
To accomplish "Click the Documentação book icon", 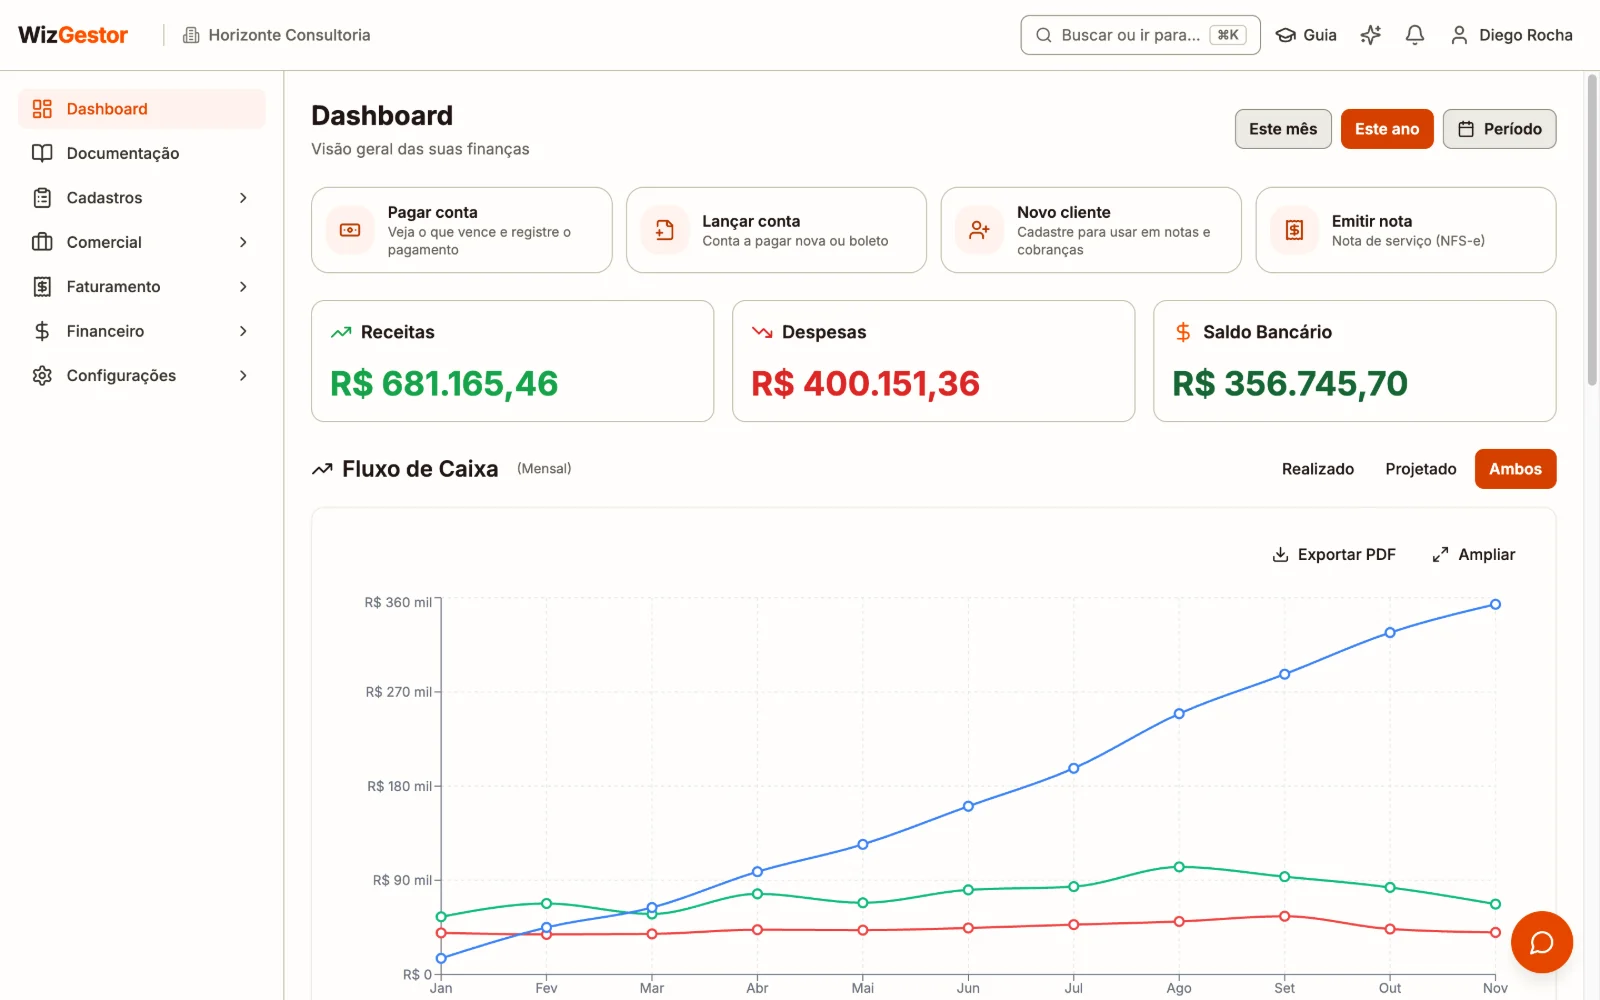I will click(x=42, y=153).
